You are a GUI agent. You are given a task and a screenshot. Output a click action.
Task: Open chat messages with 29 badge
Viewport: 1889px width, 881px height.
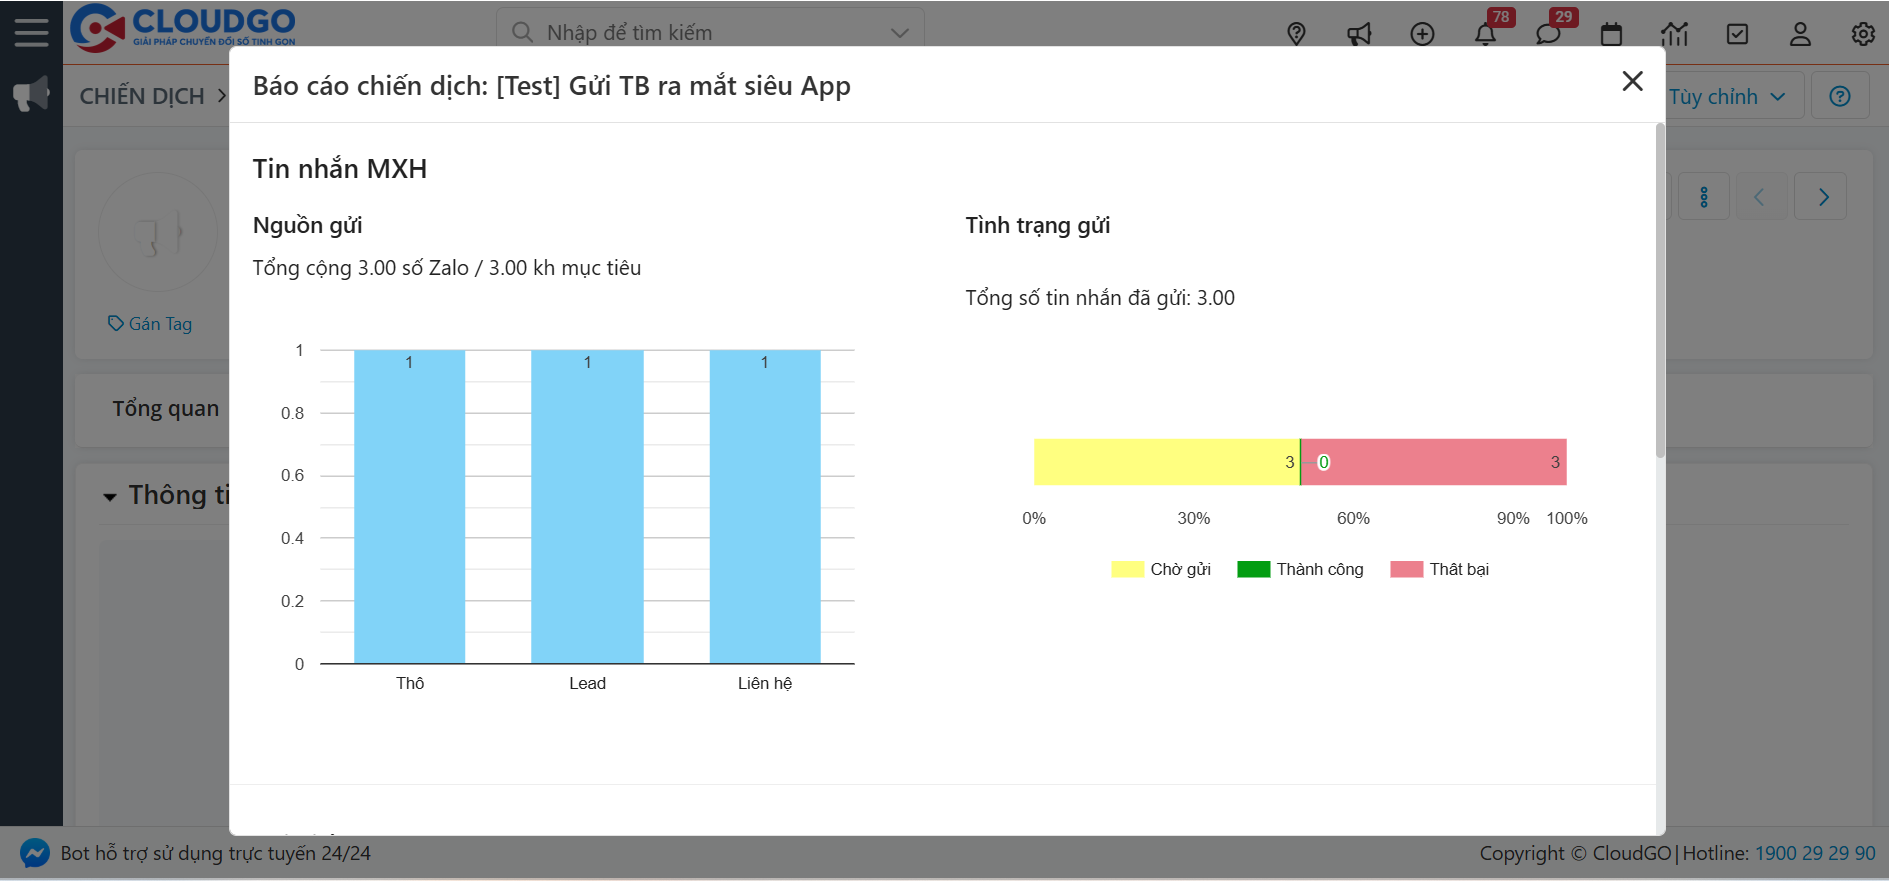(1548, 35)
